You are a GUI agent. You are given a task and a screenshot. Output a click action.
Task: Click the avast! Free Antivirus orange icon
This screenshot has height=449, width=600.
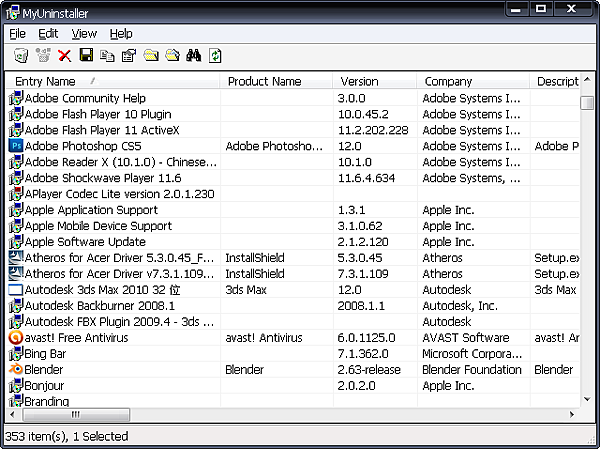pos(16,338)
